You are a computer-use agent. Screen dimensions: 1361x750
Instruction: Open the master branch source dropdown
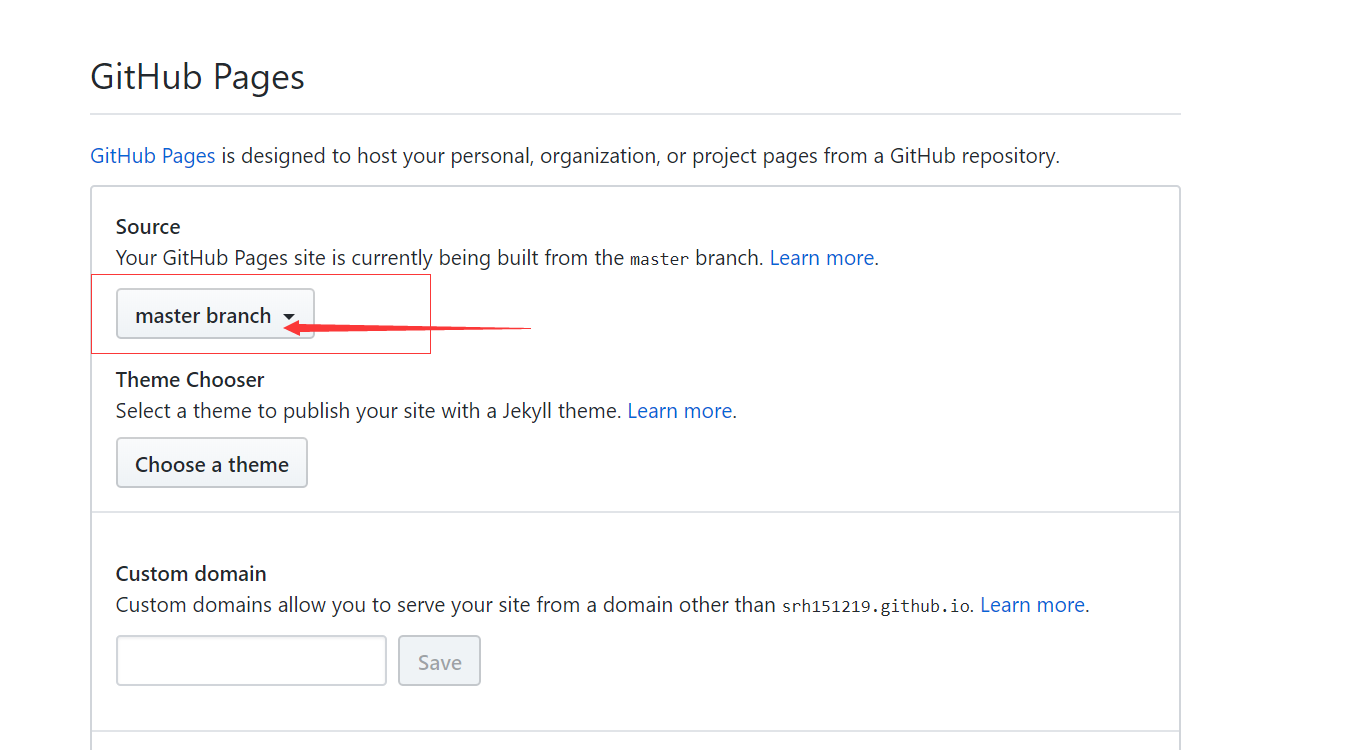(215, 314)
